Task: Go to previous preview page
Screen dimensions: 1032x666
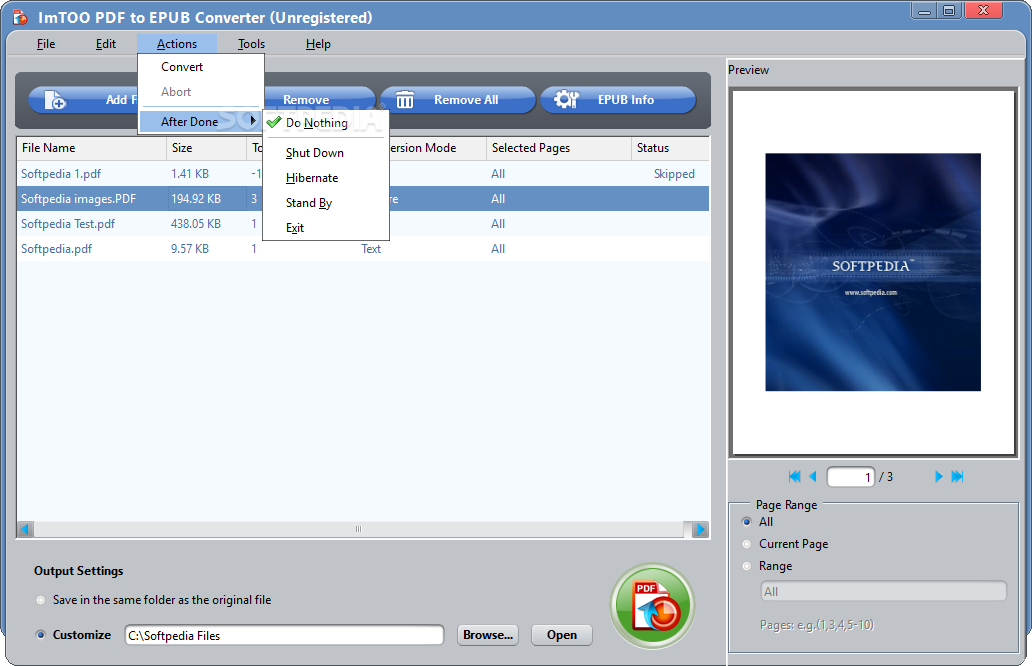Action: (x=813, y=476)
